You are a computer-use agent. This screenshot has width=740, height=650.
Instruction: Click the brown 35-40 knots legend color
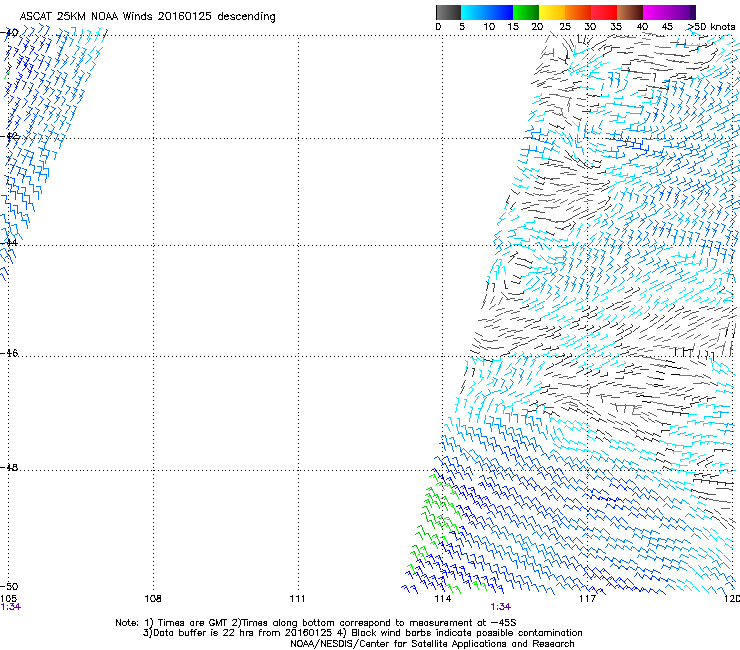pyautogui.click(x=630, y=12)
